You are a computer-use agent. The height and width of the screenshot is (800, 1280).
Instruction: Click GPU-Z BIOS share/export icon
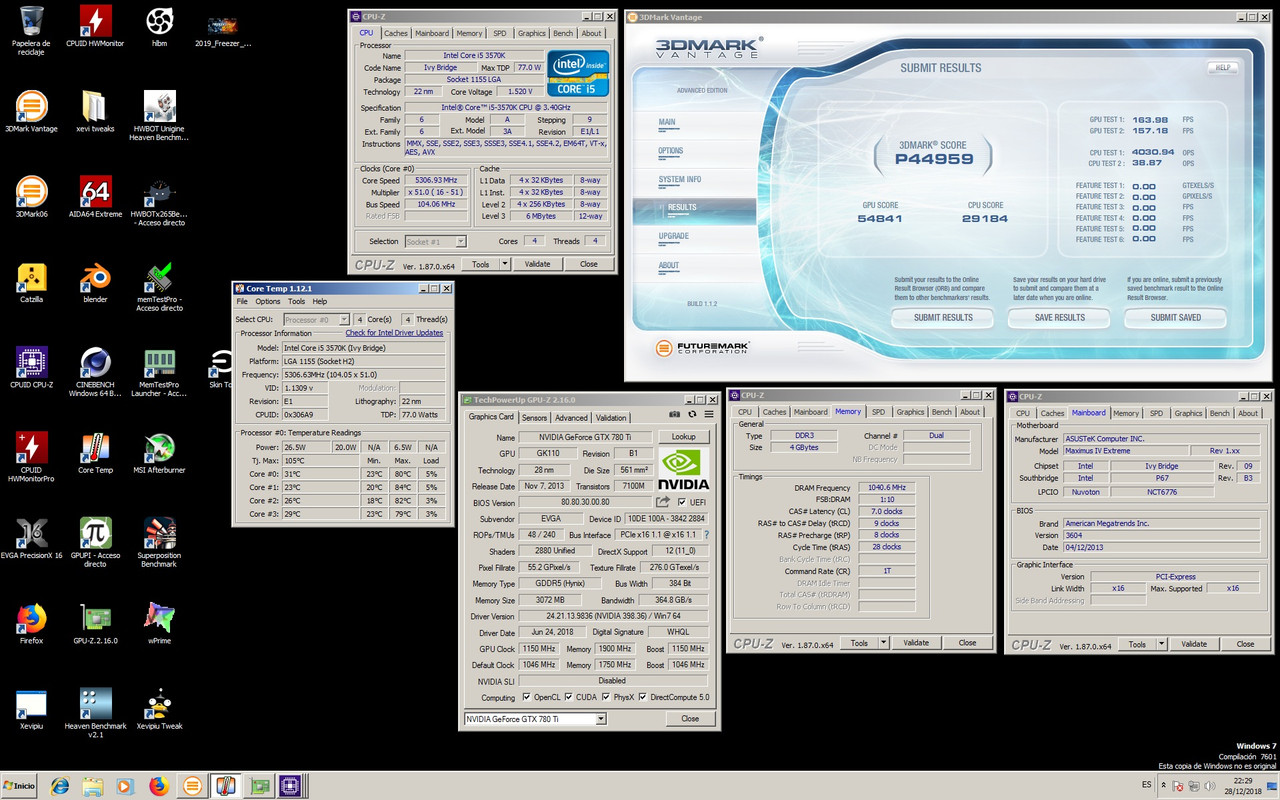(x=662, y=502)
